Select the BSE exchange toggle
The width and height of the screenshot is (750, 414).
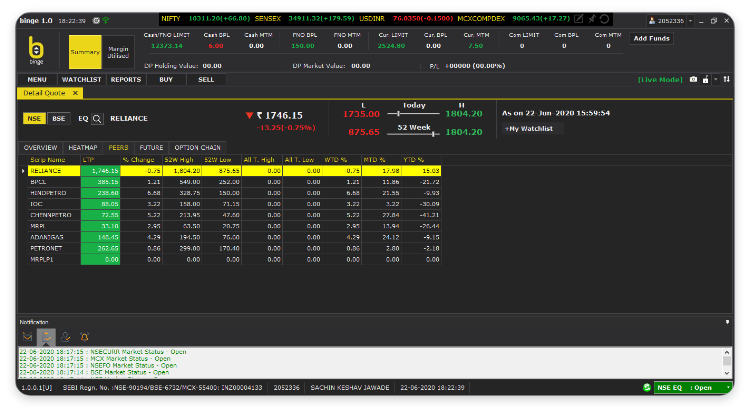click(59, 119)
